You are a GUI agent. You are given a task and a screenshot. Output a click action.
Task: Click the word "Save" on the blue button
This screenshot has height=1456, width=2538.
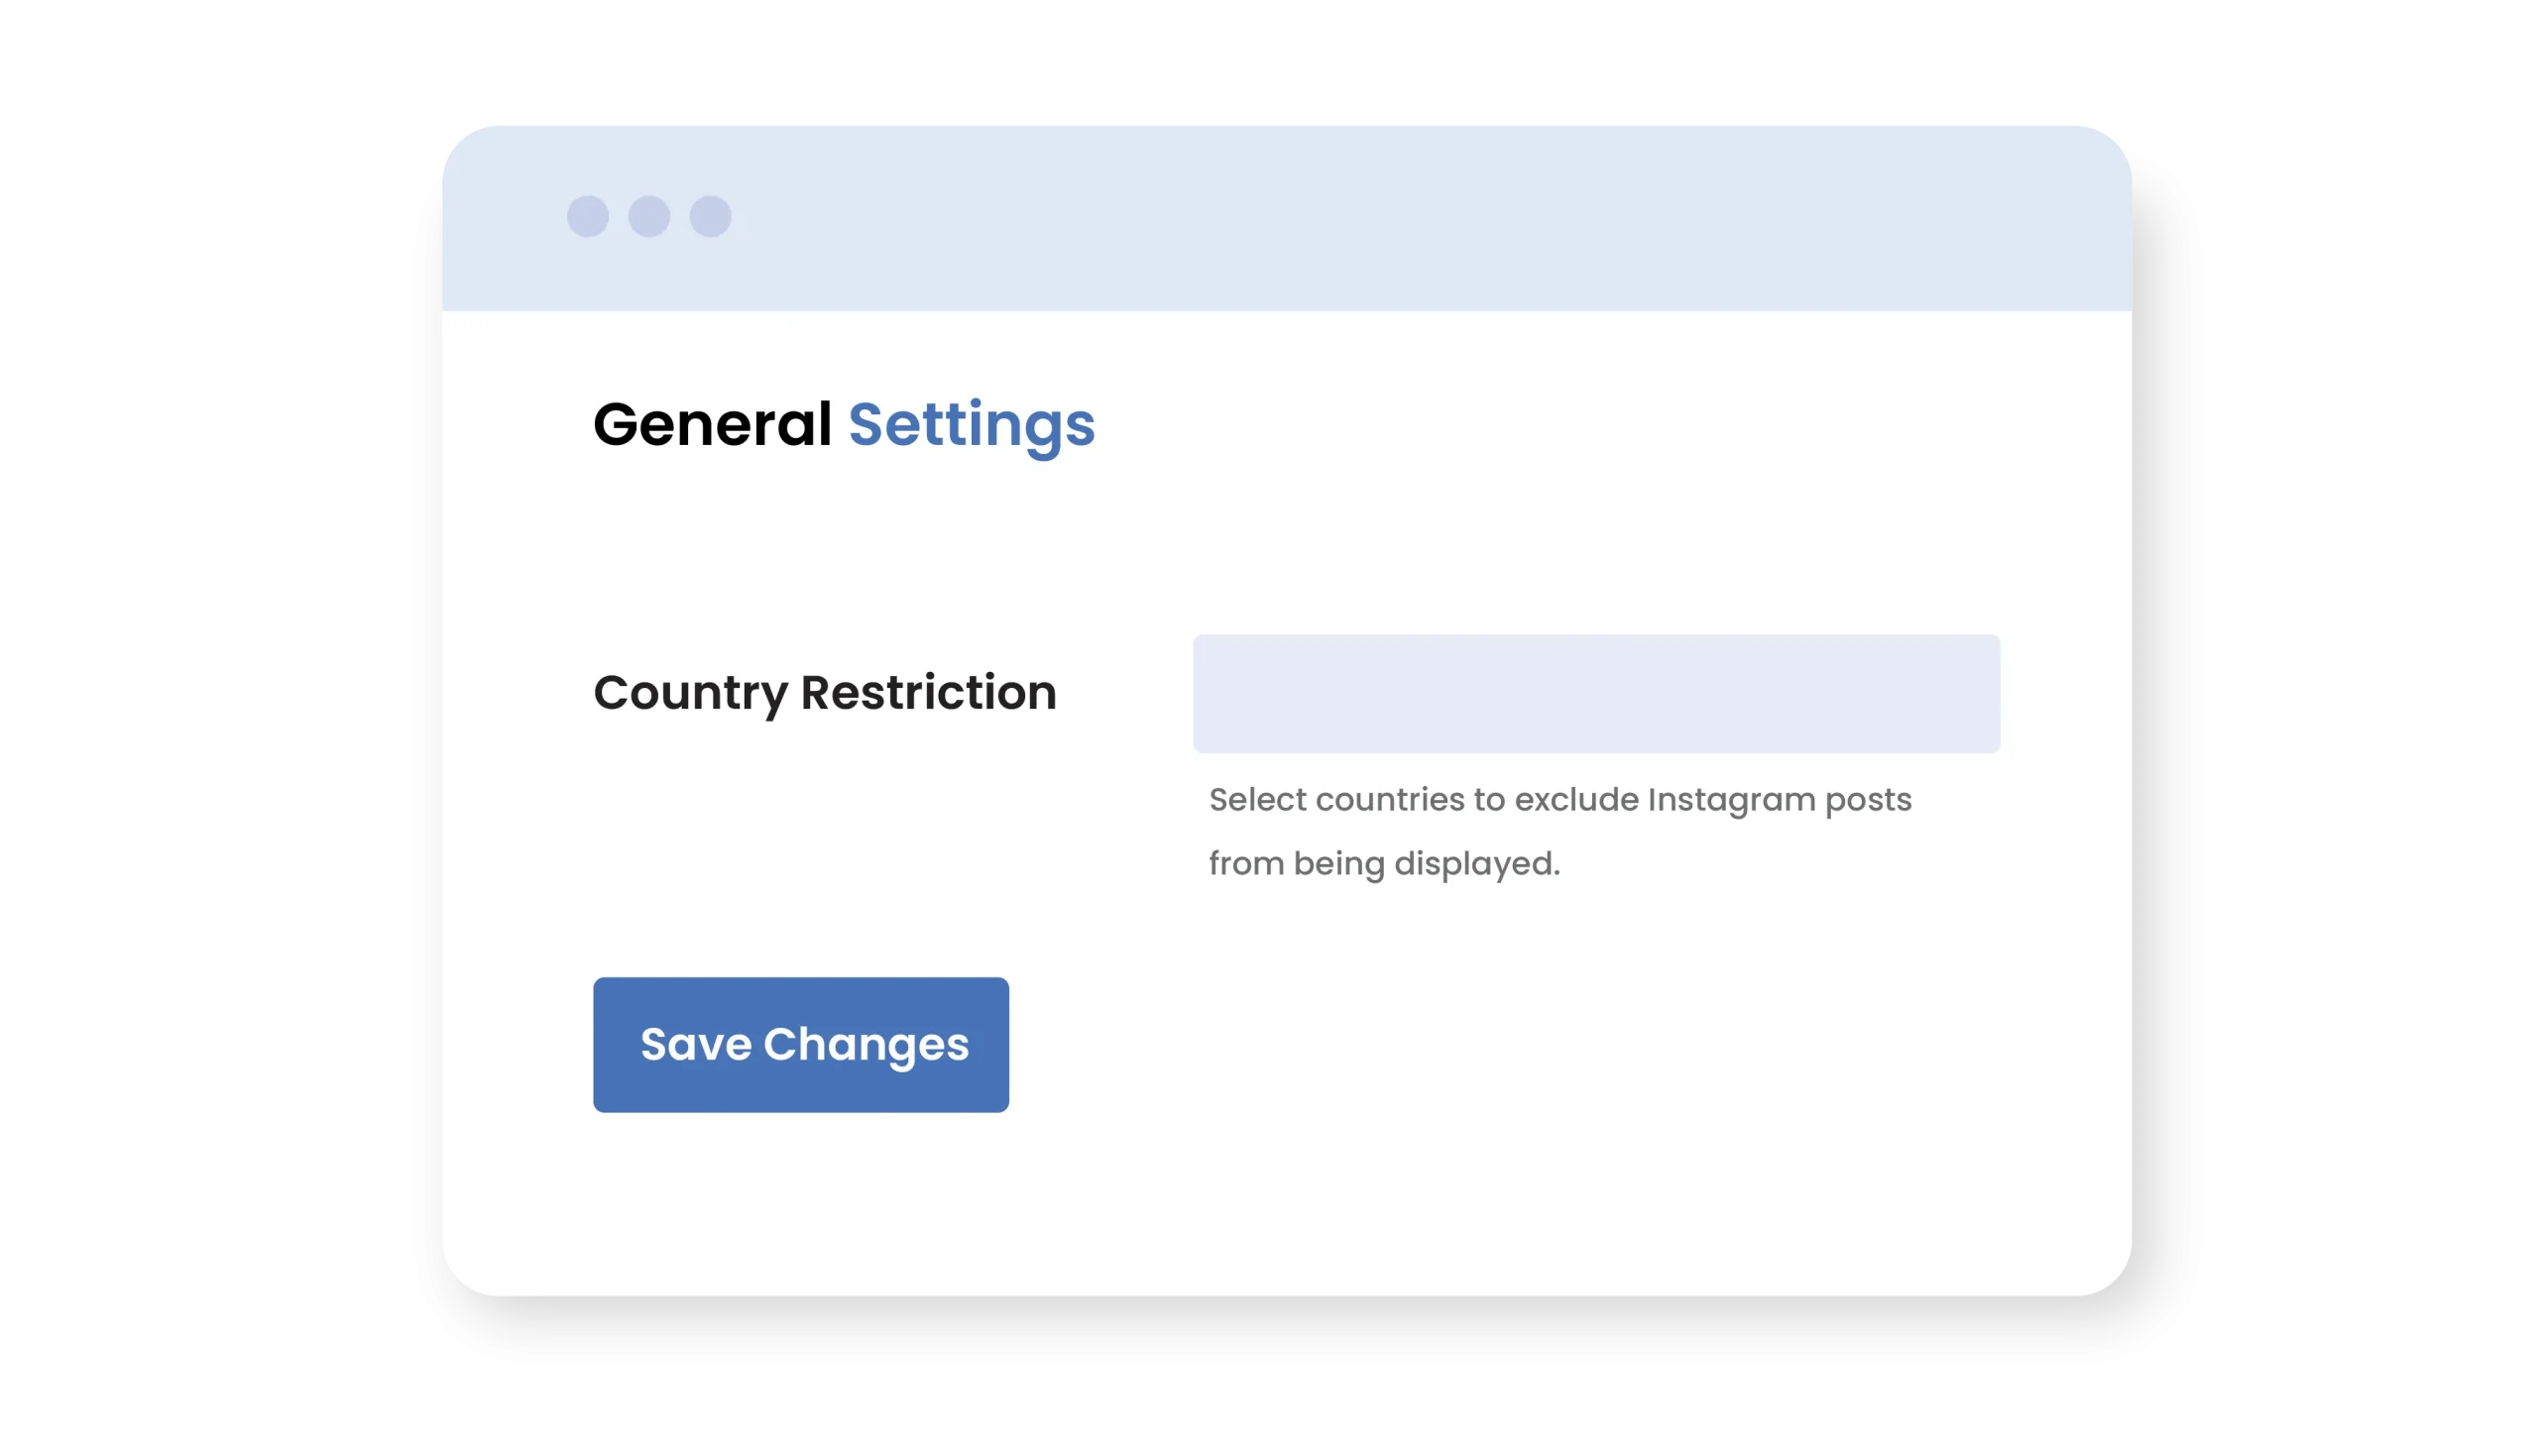point(696,1044)
